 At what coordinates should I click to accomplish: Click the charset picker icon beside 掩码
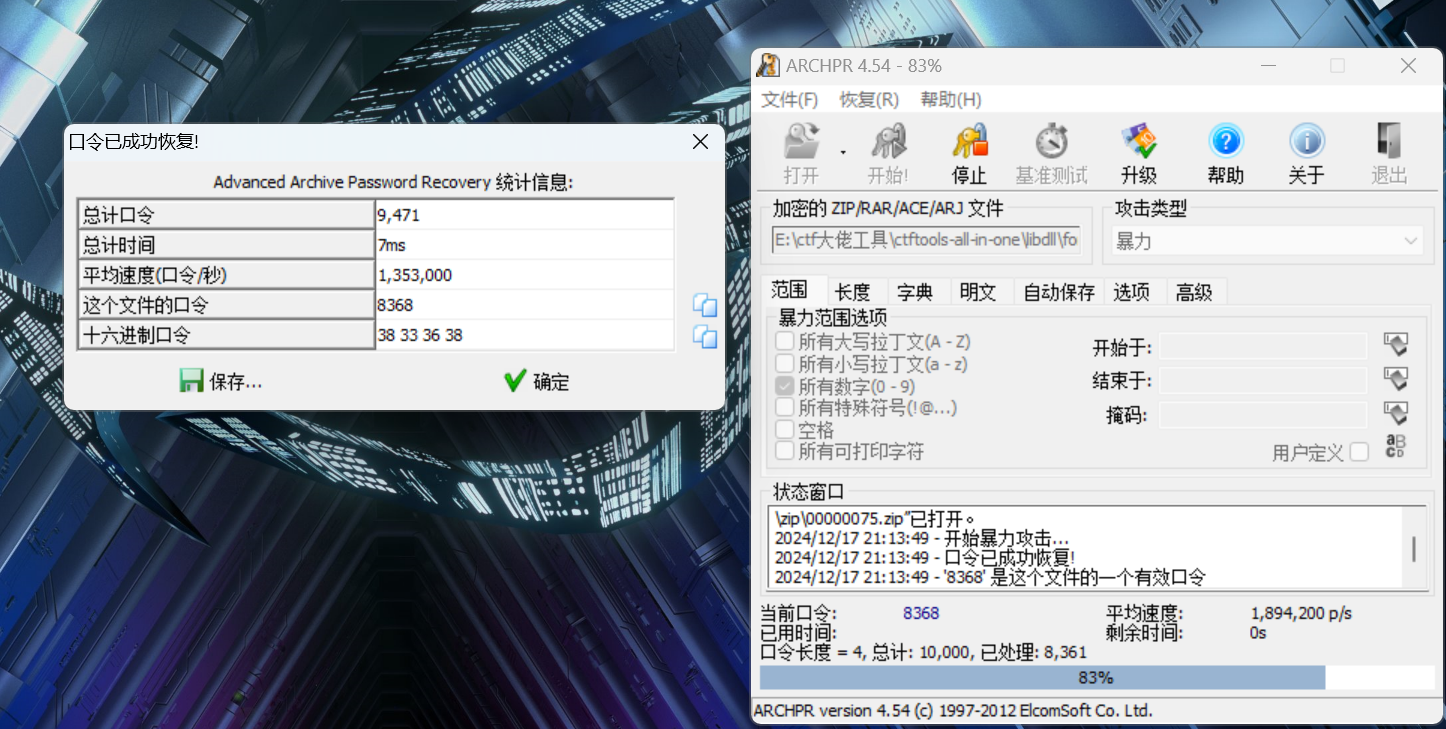tap(1396, 413)
